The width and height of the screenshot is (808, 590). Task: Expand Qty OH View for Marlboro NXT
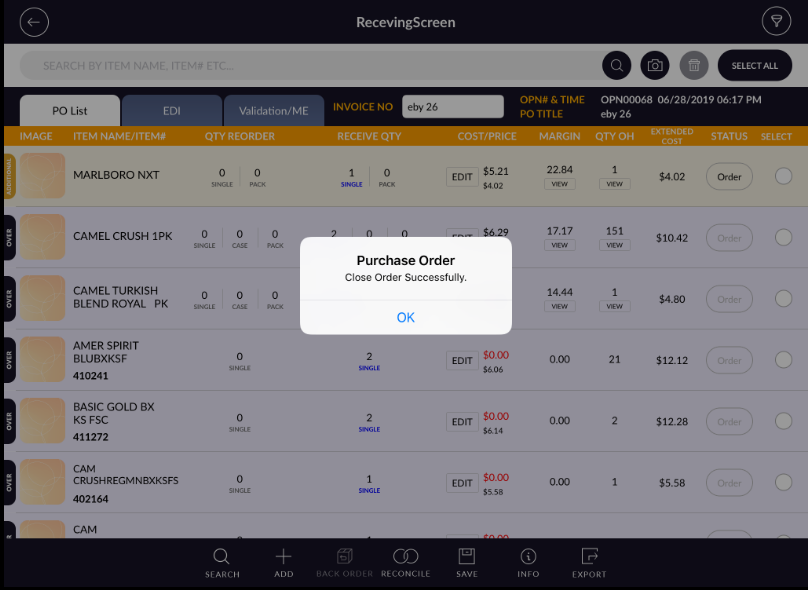[614, 184]
